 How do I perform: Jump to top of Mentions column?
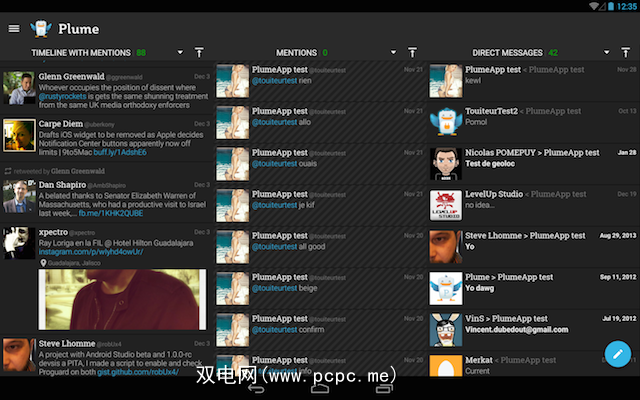coord(412,52)
